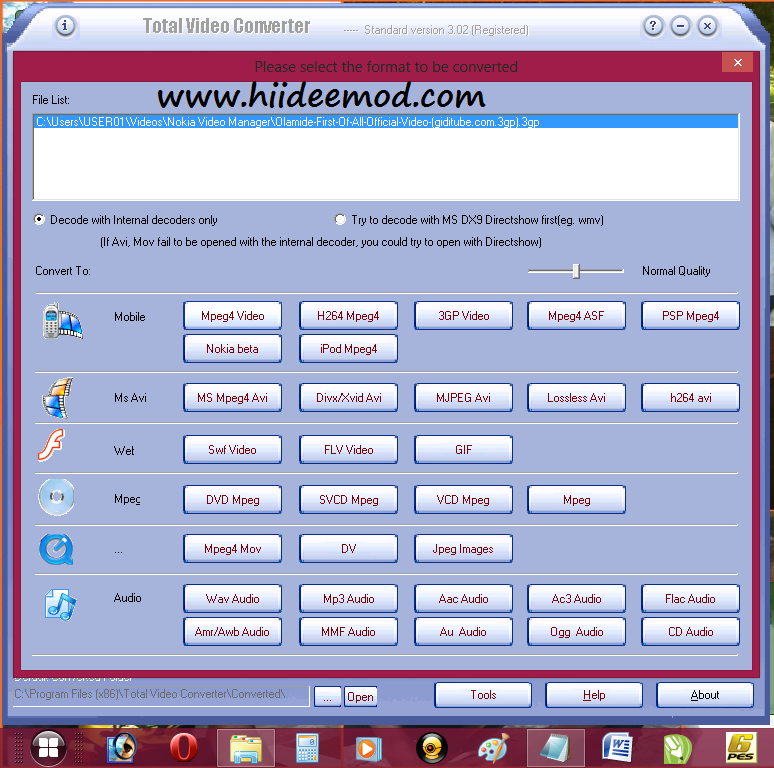Convert to 3GP Video

point(464,316)
